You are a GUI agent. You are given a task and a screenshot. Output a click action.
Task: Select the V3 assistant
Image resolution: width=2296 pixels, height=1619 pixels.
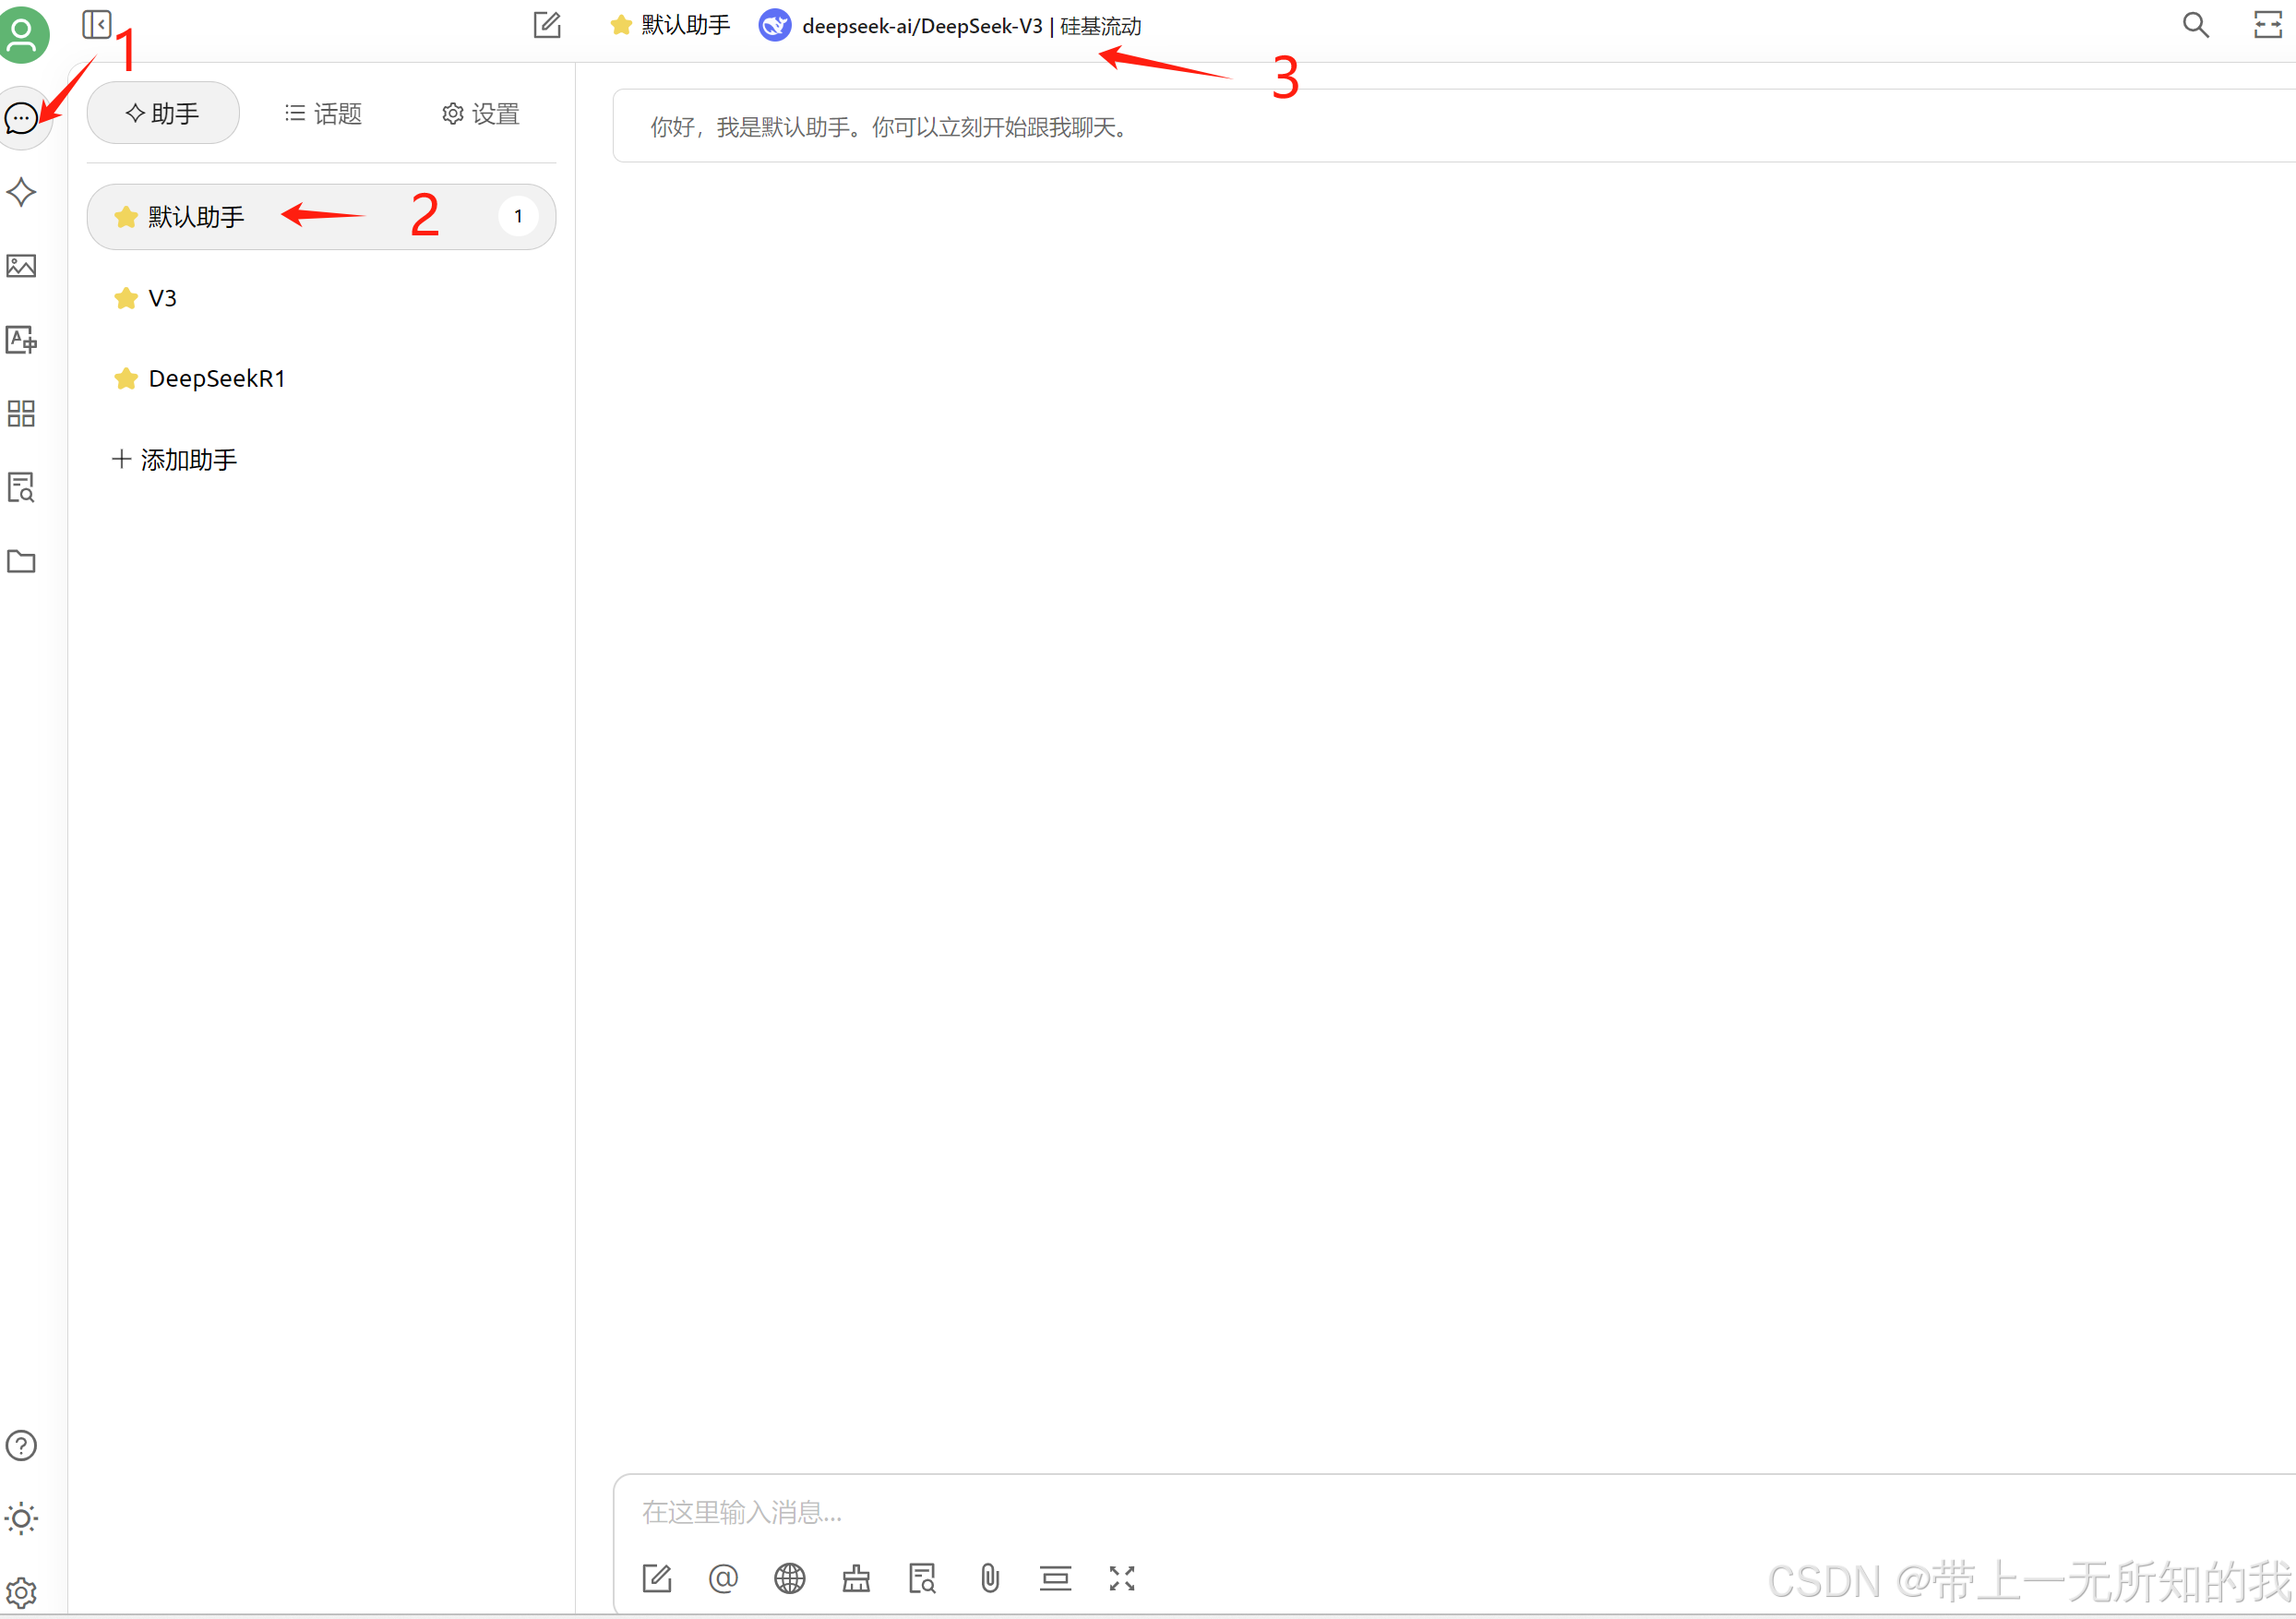point(162,298)
